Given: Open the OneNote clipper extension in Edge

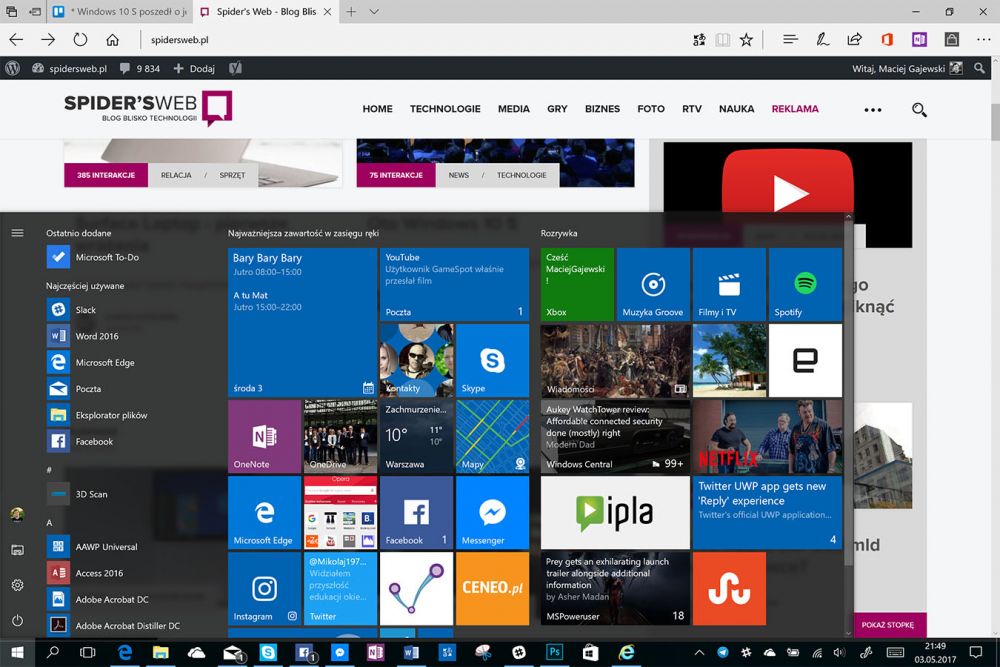Looking at the screenshot, I should pos(919,40).
